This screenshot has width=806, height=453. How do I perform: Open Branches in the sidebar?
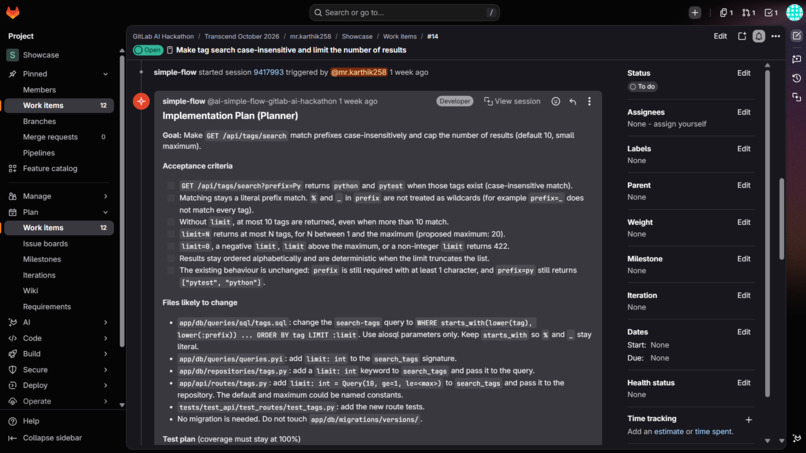(x=39, y=121)
